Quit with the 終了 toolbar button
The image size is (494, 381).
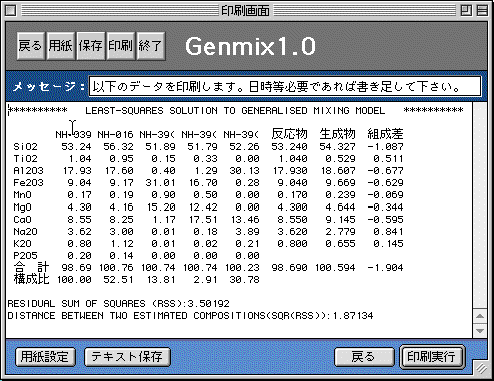151,46
